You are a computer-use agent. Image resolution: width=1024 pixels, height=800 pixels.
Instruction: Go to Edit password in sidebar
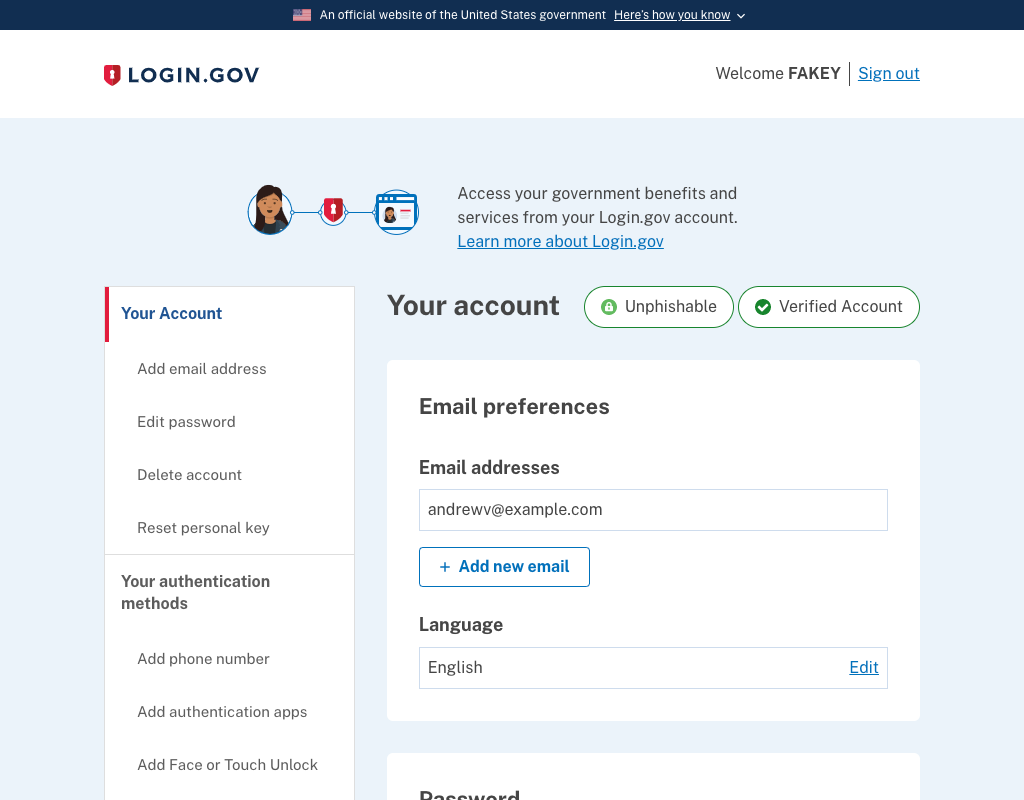186,422
